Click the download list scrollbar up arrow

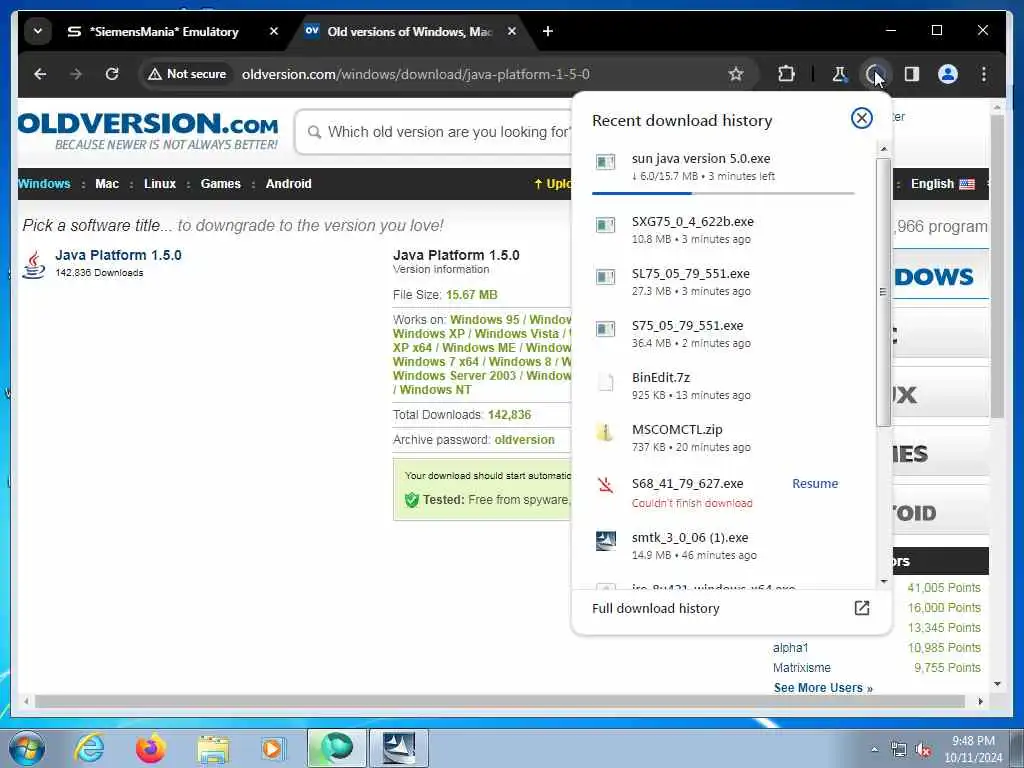coord(883,150)
